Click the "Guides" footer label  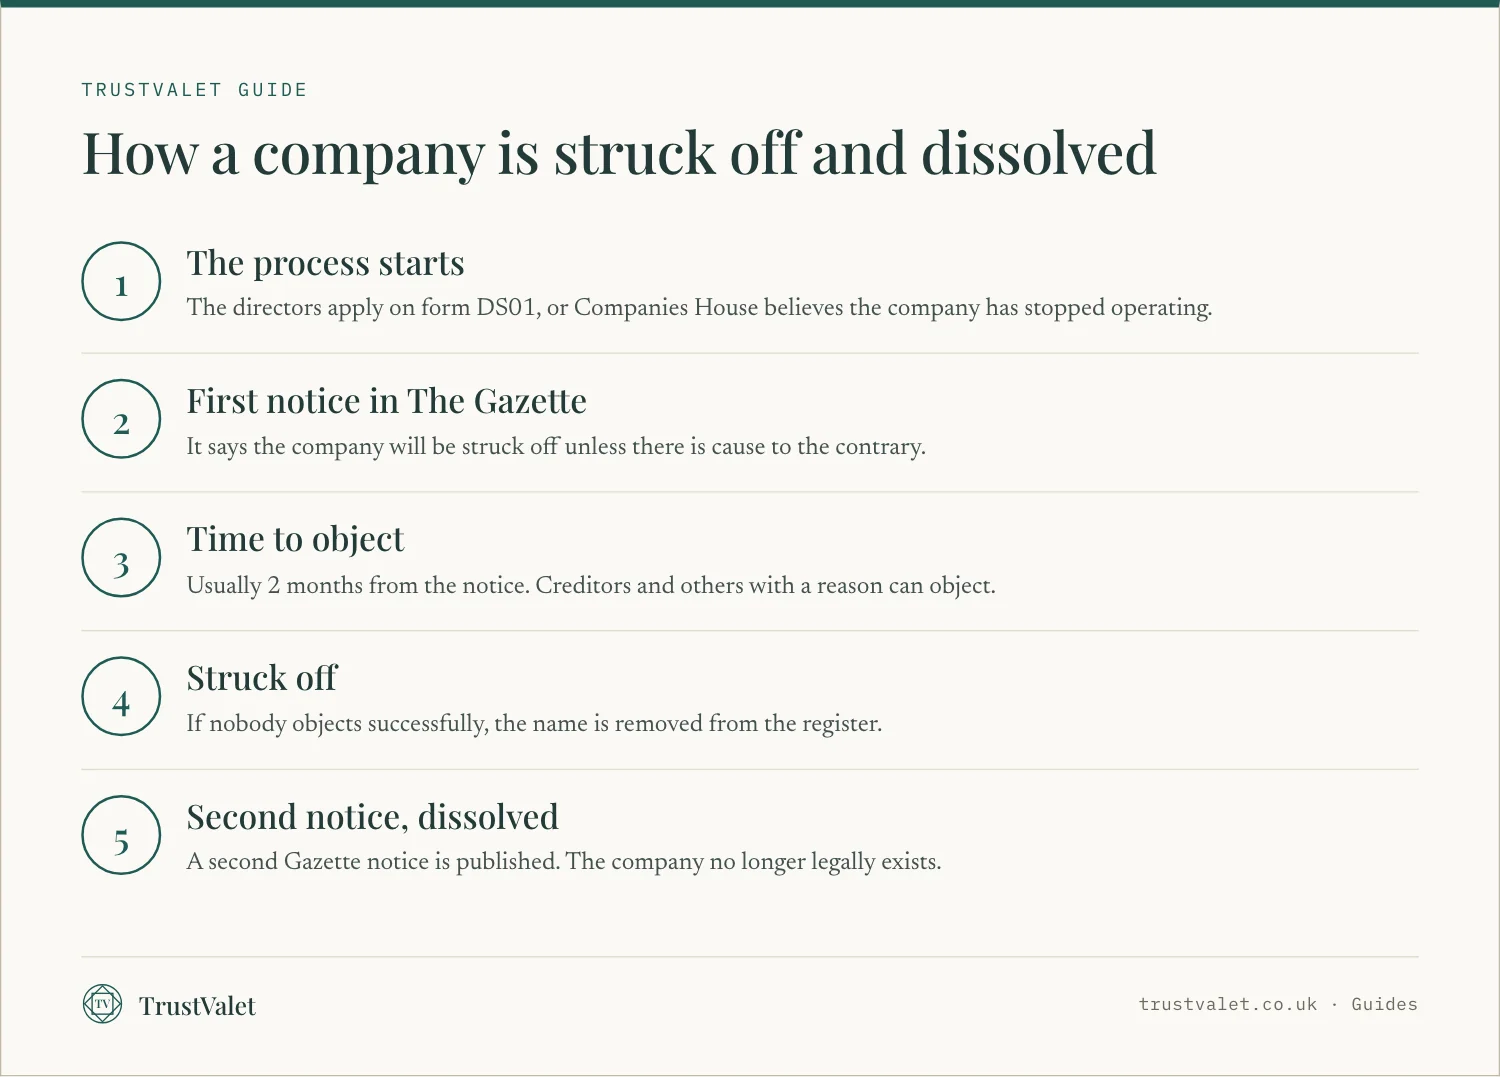(x=1384, y=1004)
